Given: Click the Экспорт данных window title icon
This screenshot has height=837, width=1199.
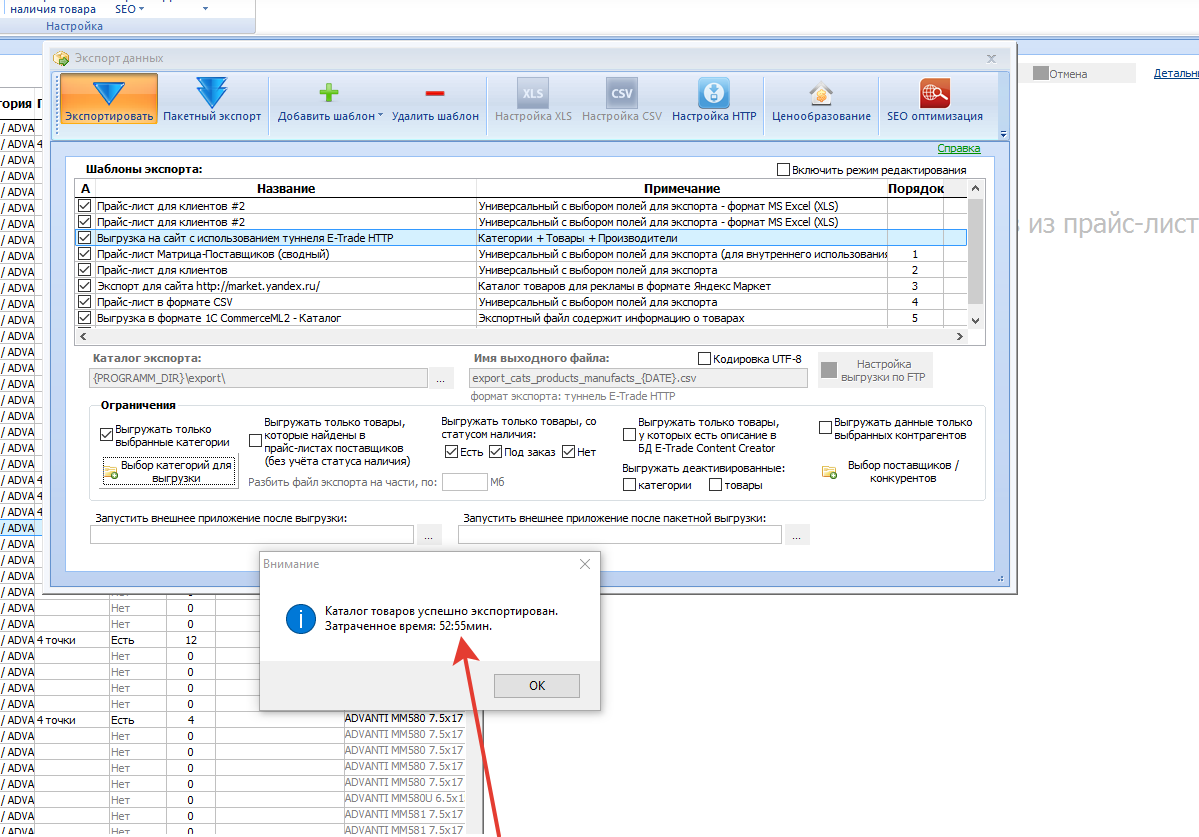Looking at the screenshot, I should point(61,58).
